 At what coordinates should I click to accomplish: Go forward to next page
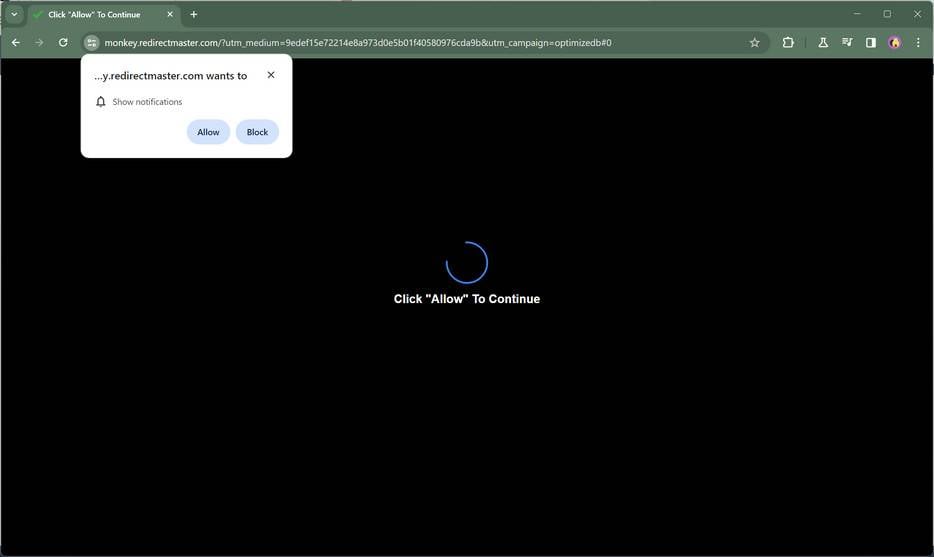pos(39,42)
